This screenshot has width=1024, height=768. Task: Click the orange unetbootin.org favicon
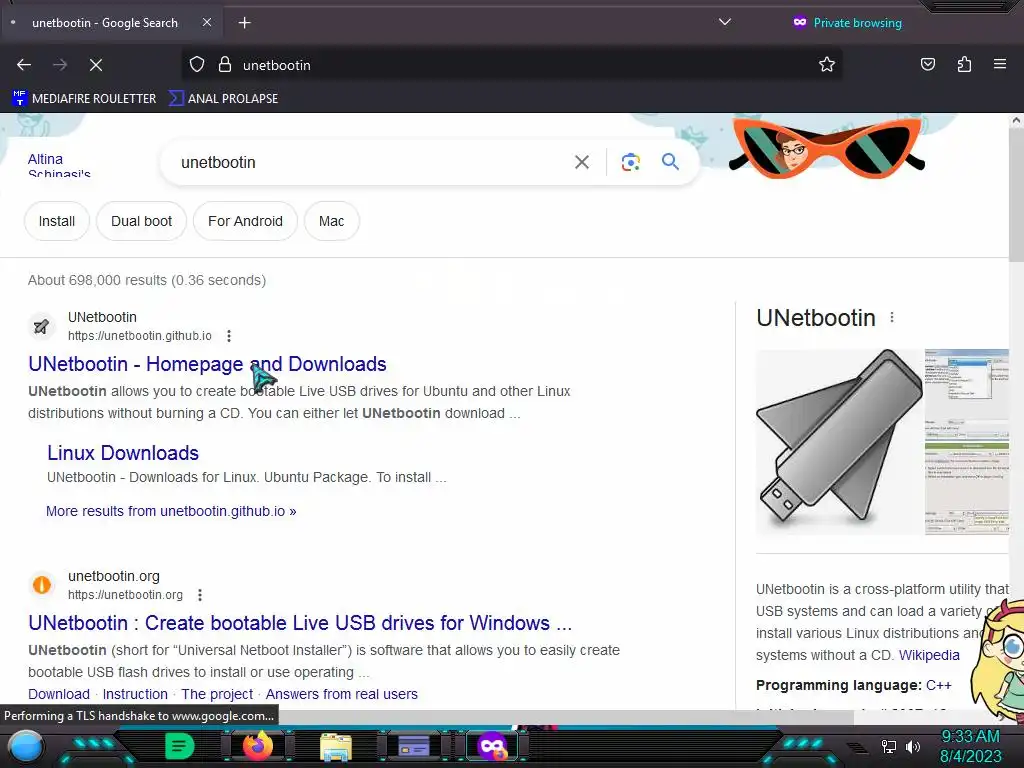point(41,584)
